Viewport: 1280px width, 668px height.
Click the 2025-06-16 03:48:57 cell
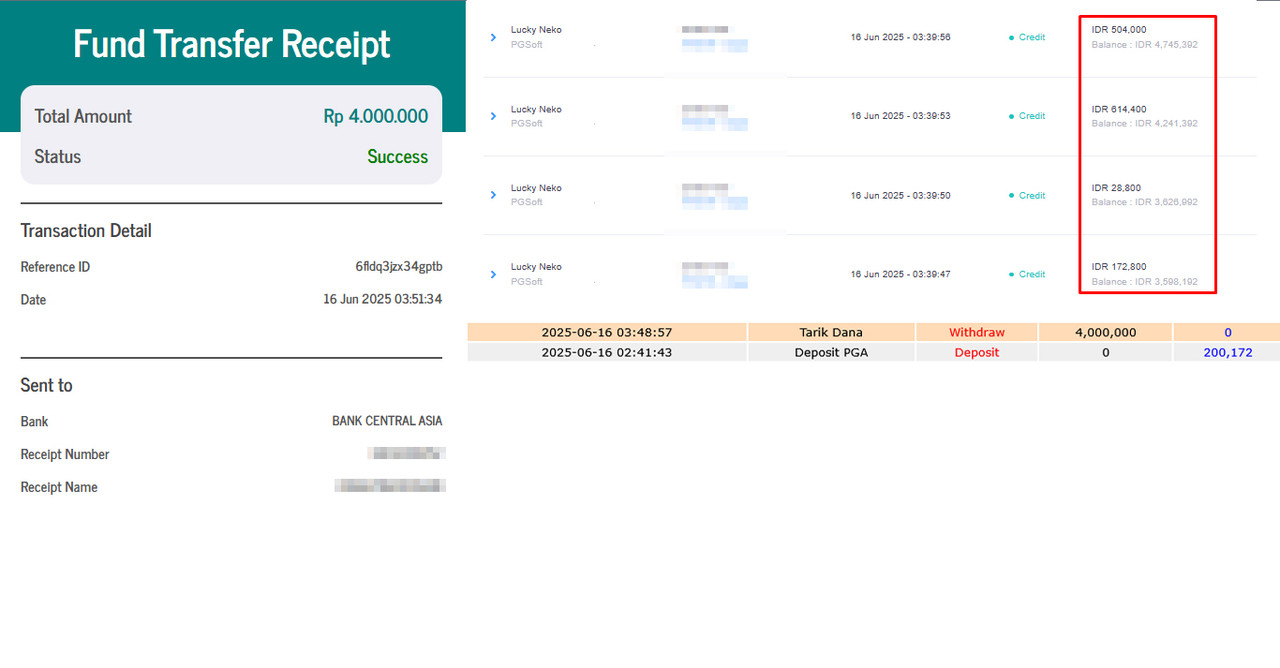pos(607,332)
